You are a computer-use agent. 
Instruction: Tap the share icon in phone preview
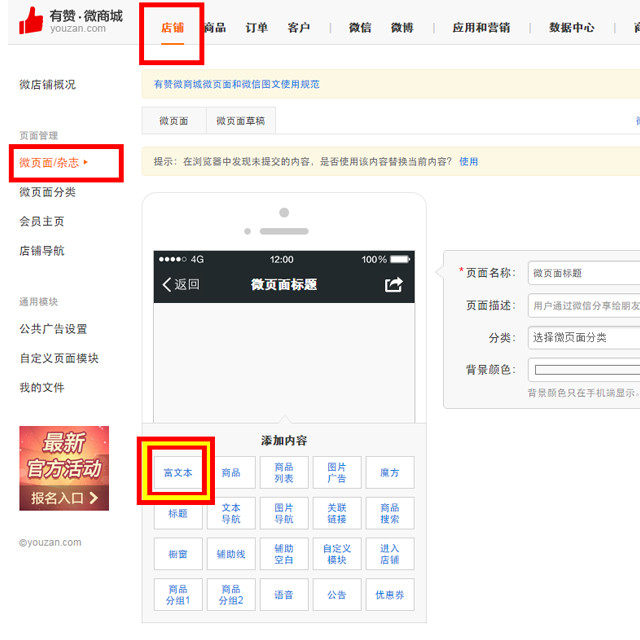tap(393, 284)
